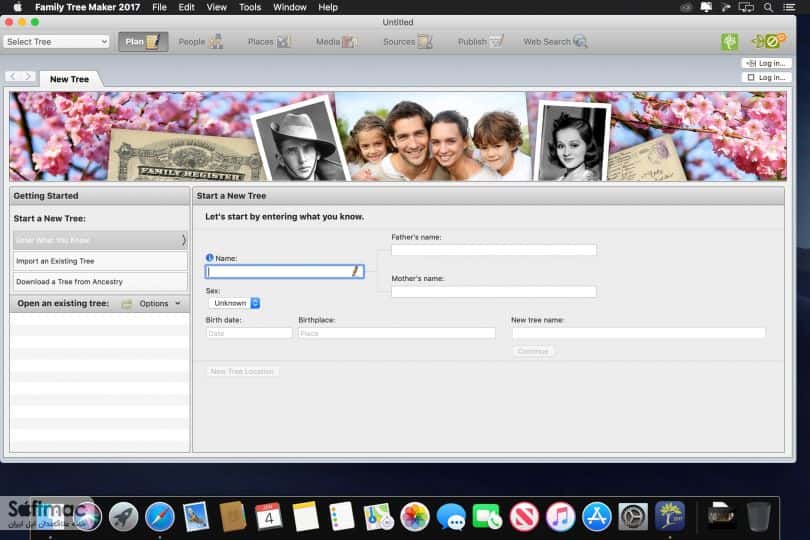
Task: Click the Father's name field
Action: pos(494,250)
